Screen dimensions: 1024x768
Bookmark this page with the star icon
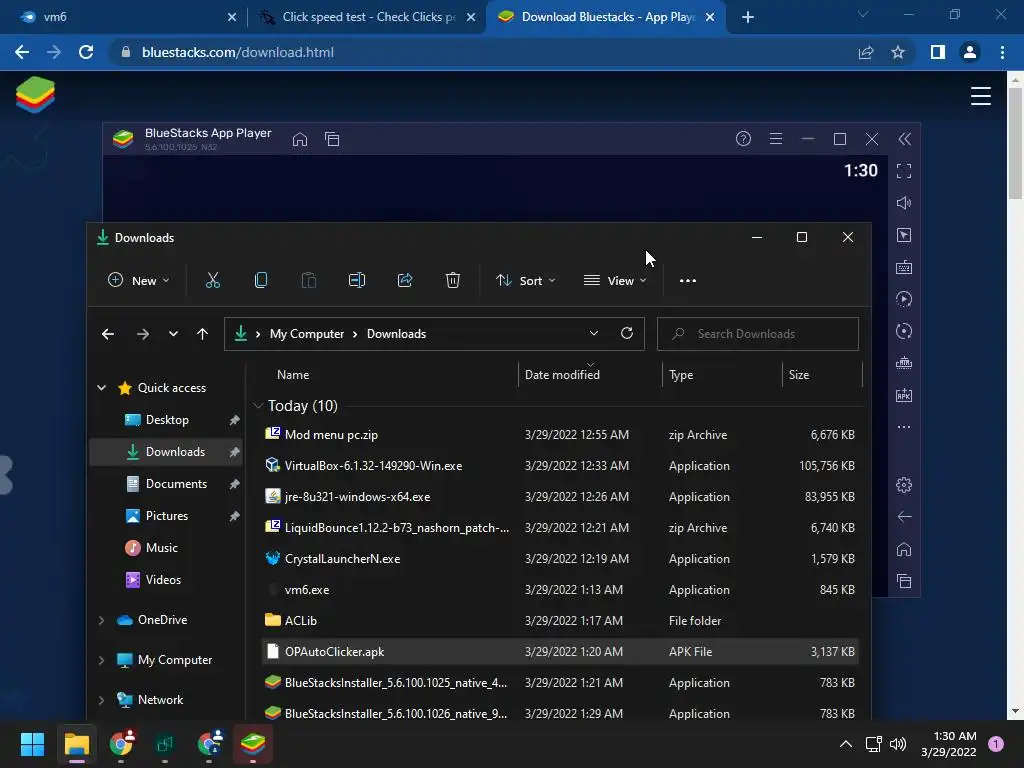898,52
